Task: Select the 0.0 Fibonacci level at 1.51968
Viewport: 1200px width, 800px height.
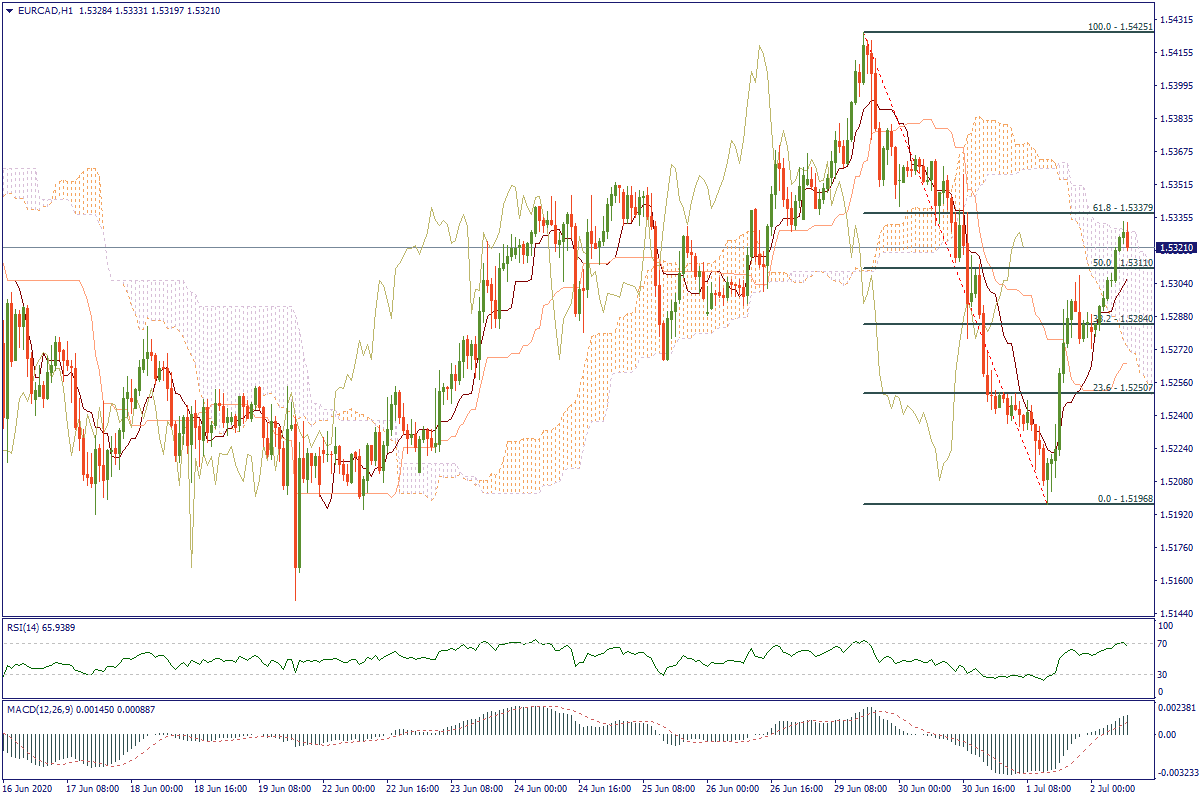Action: click(1125, 498)
